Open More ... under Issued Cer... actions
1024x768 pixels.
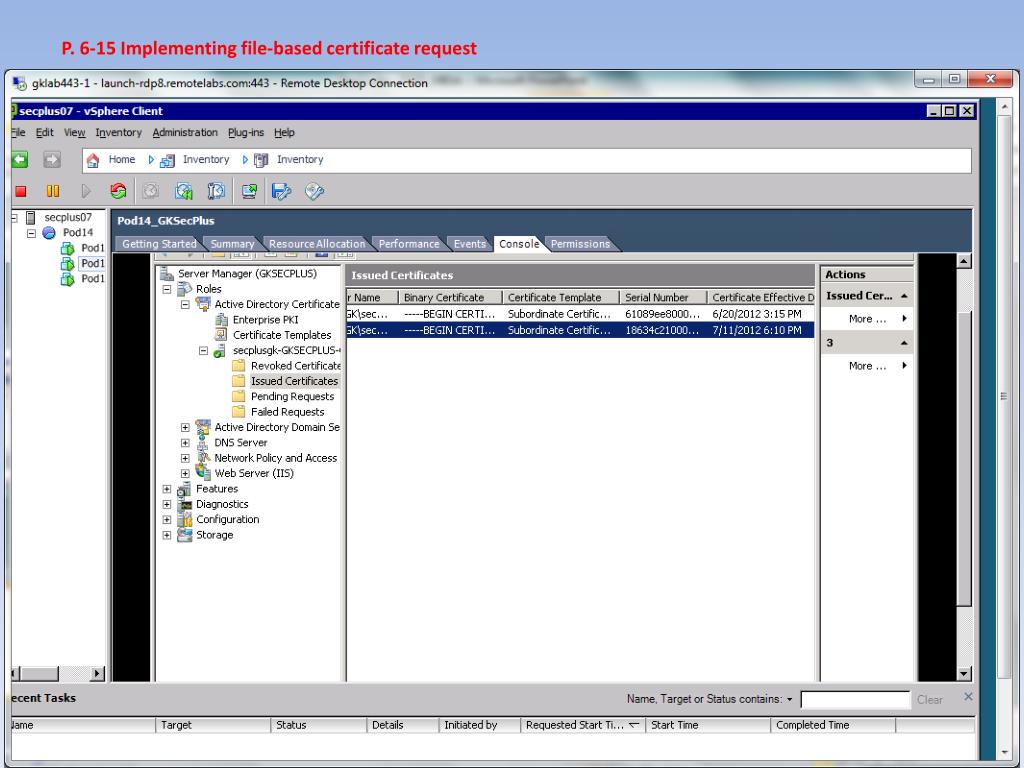tap(867, 319)
